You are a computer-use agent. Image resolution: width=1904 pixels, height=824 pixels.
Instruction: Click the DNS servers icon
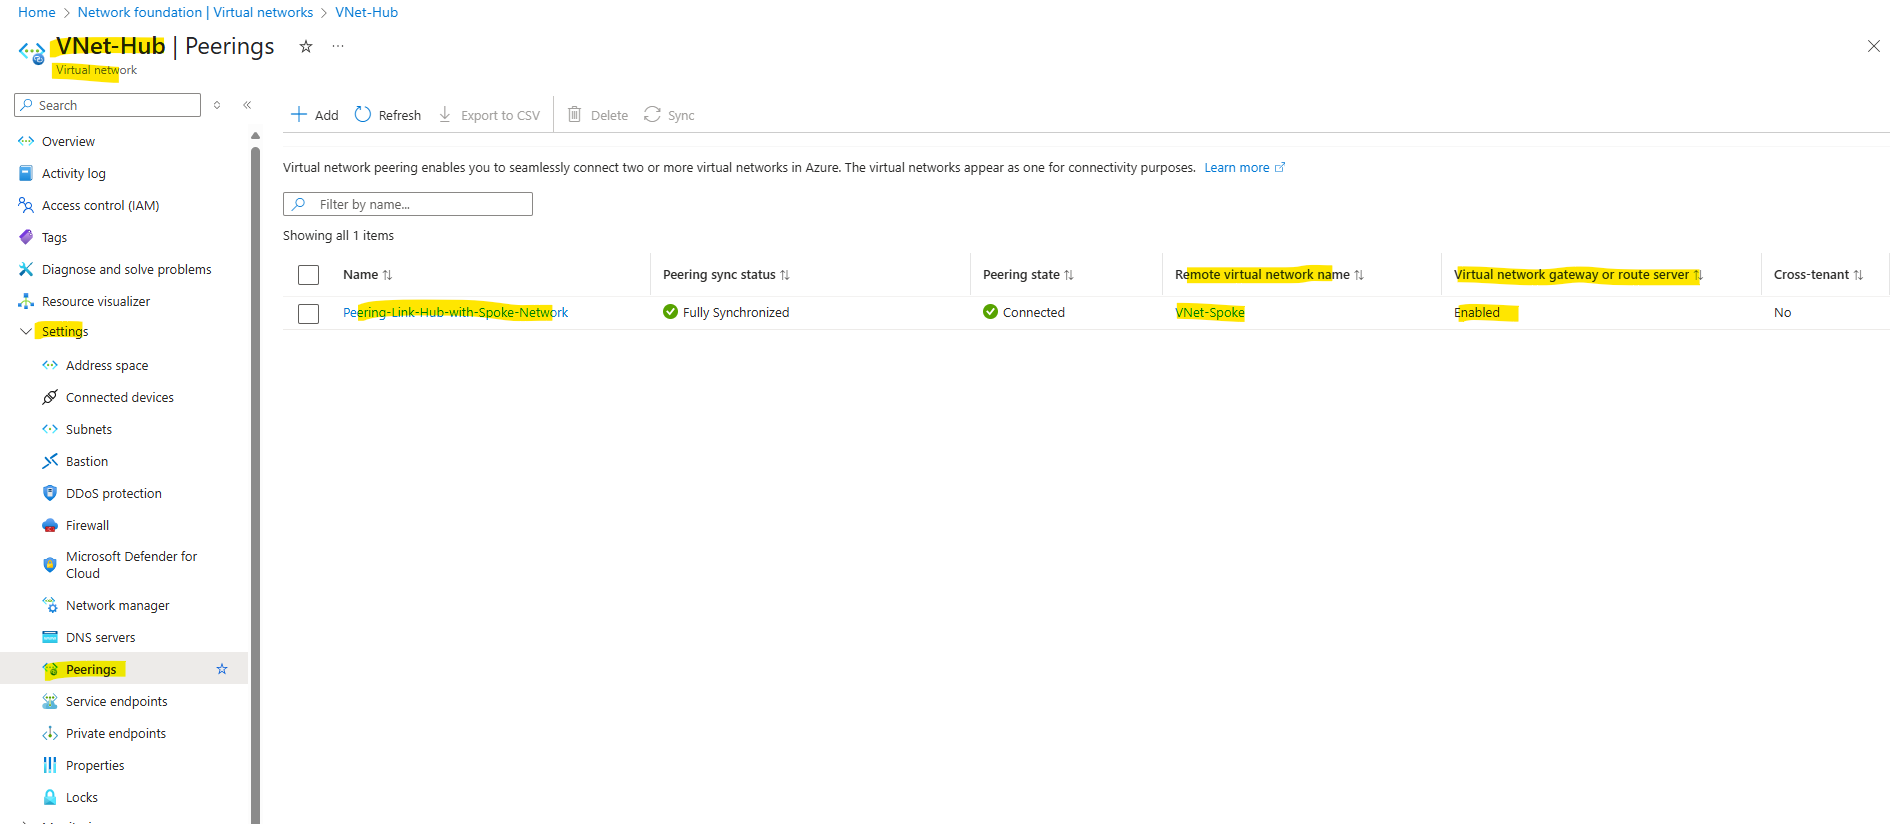point(50,637)
